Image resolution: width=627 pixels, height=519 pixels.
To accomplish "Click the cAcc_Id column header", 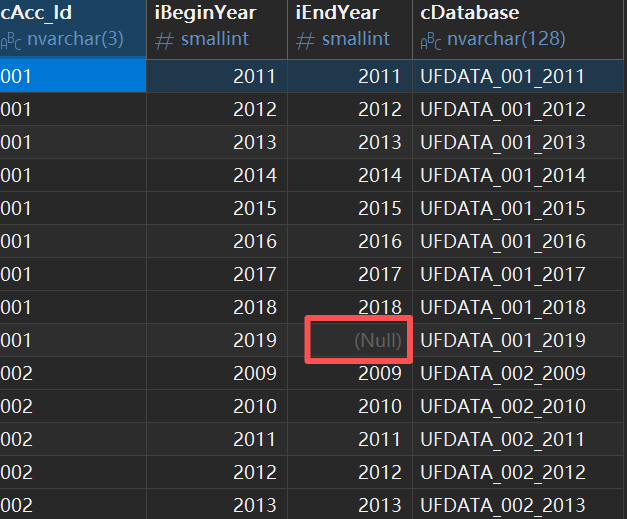I will (73, 29).
